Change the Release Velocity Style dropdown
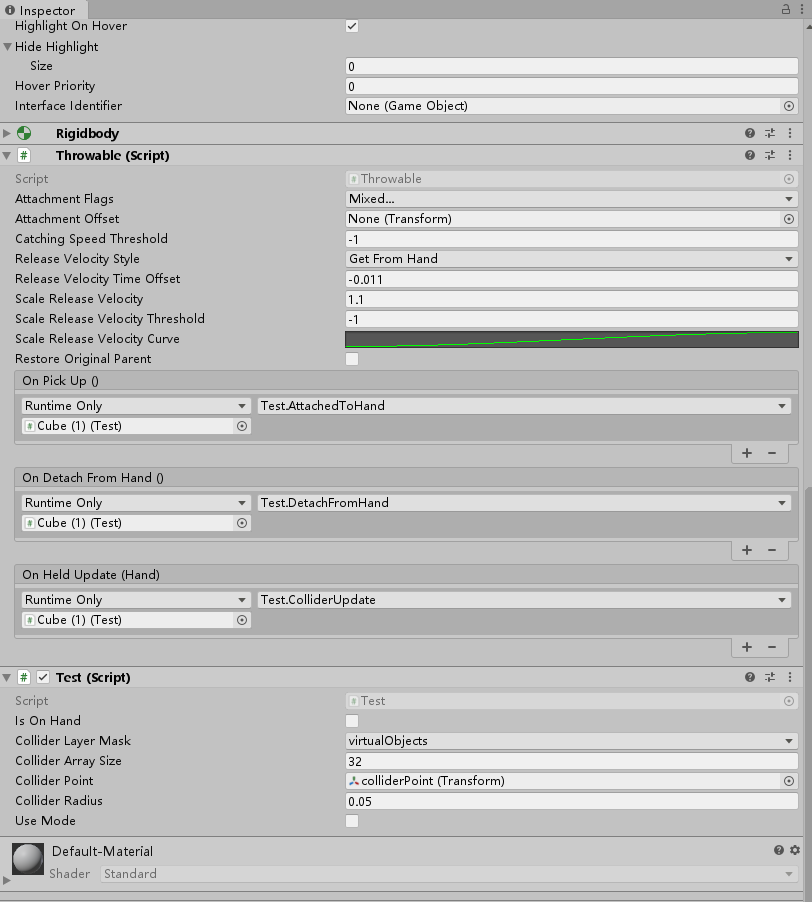This screenshot has height=902, width=812. pos(570,258)
